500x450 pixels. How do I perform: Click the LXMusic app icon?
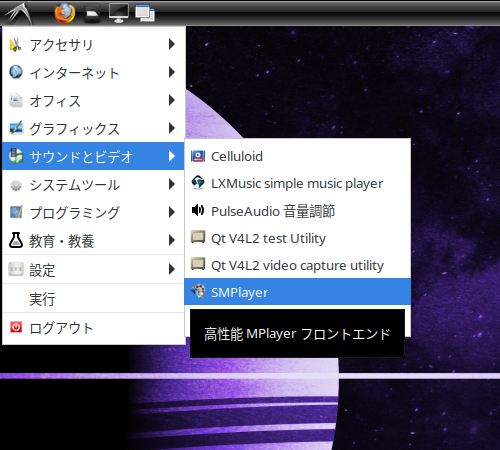click(x=198, y=183)
